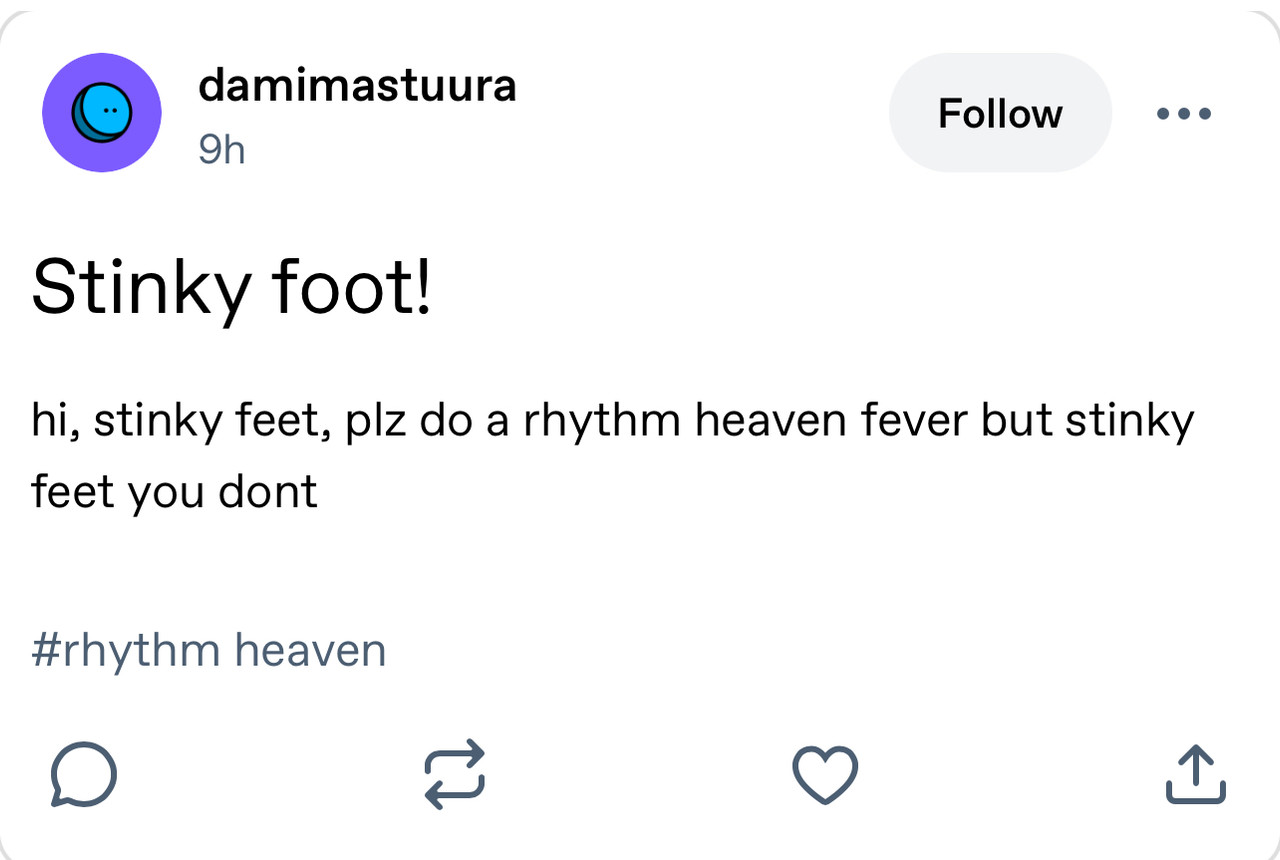Open the damimastuura username link
The image size is (1280, 860).
pos(358,86)
